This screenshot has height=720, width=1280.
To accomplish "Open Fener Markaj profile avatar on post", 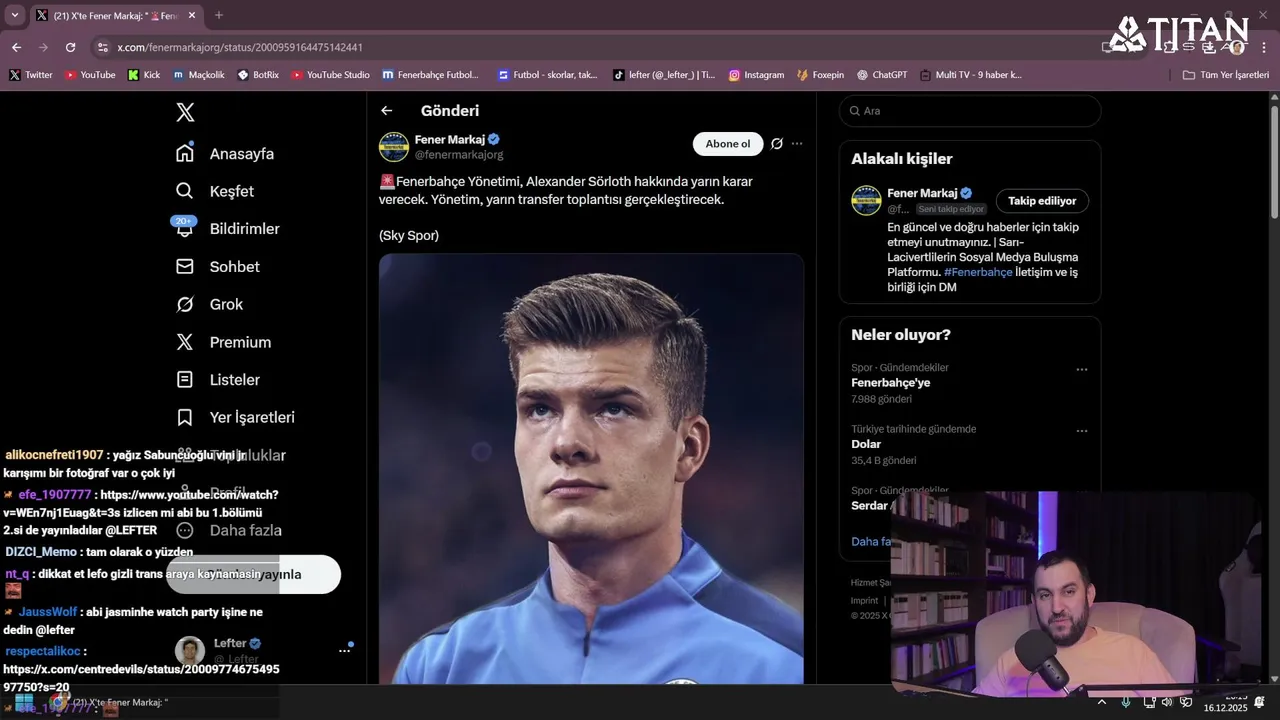I will coord(394,147).
